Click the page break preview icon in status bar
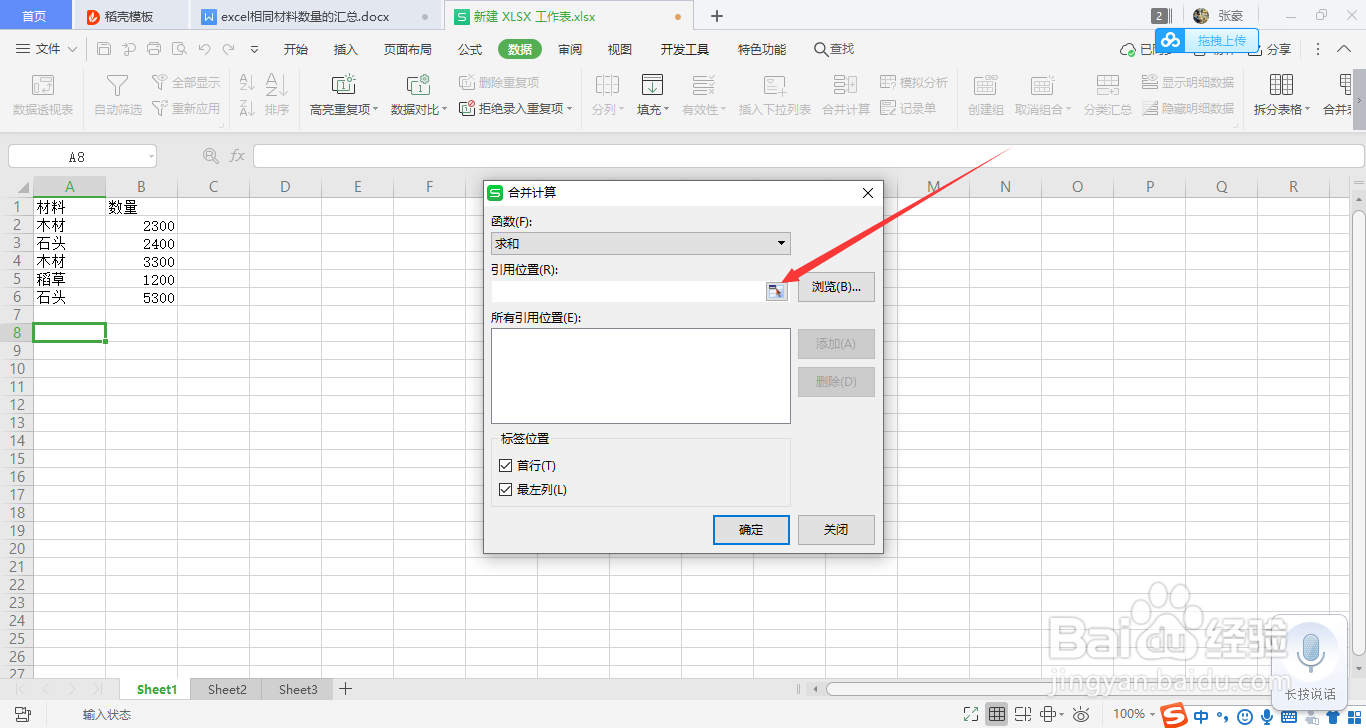 1022,714
